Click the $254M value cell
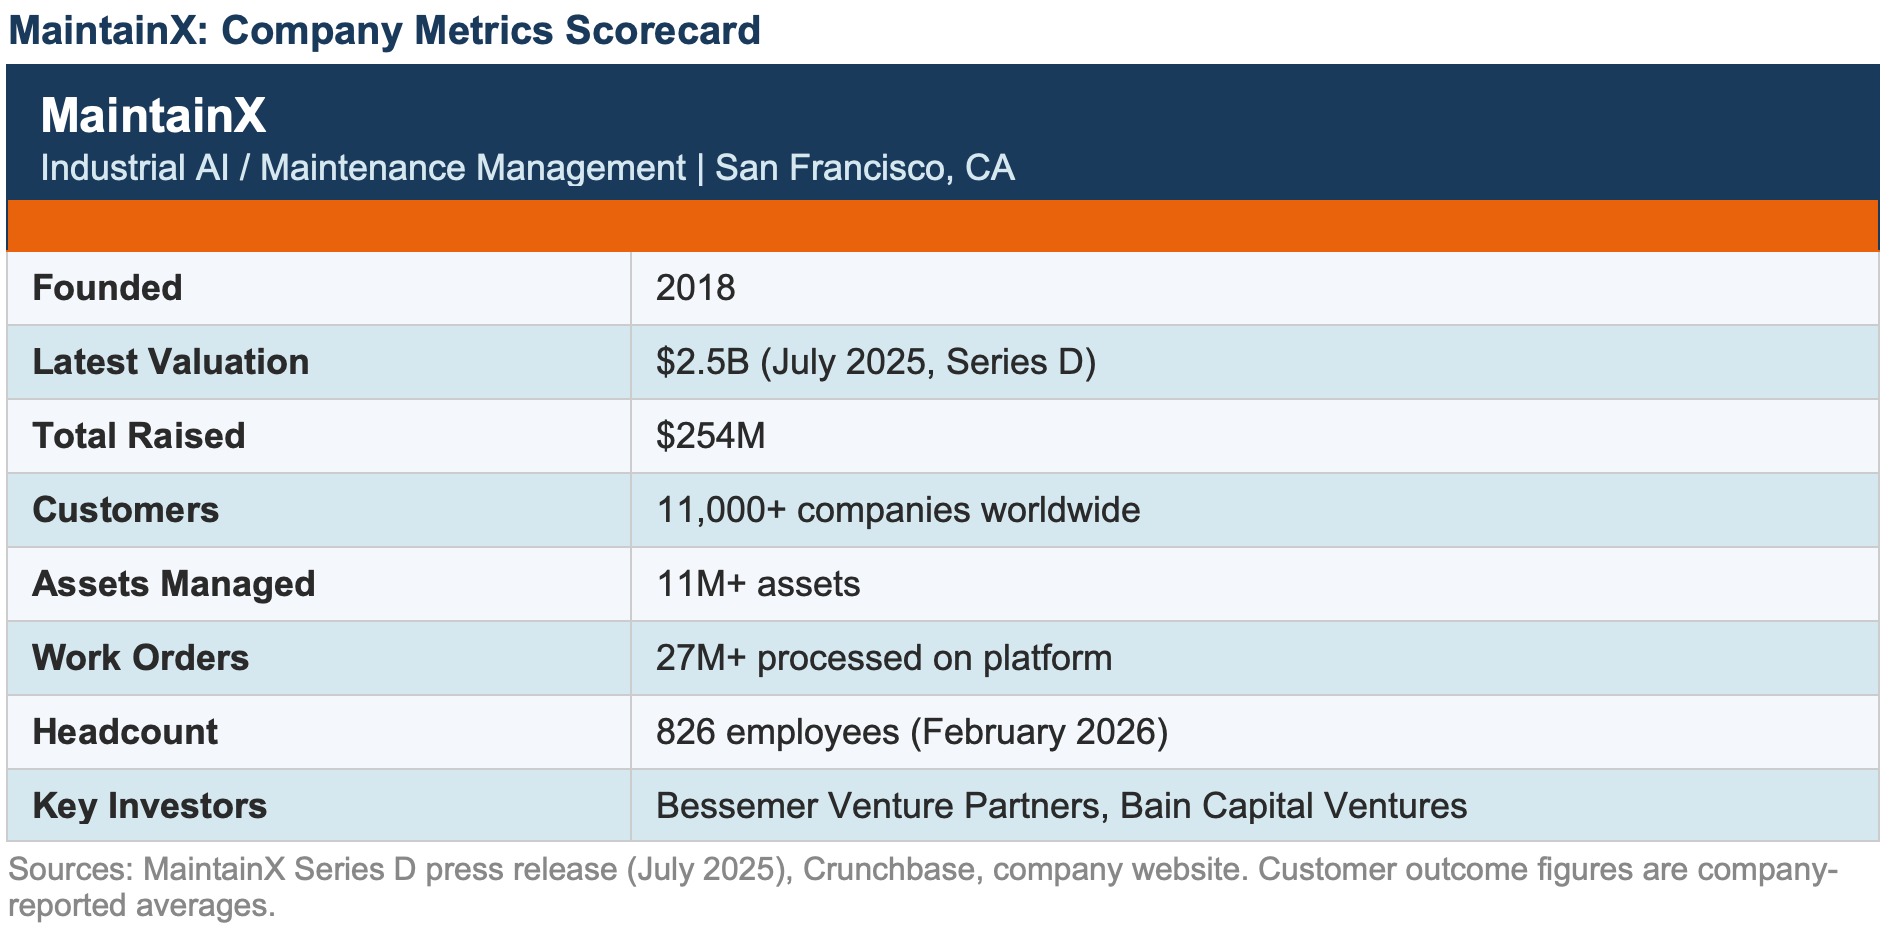The width and height of the screenshot is (1892, 940). pos(1255,436)
